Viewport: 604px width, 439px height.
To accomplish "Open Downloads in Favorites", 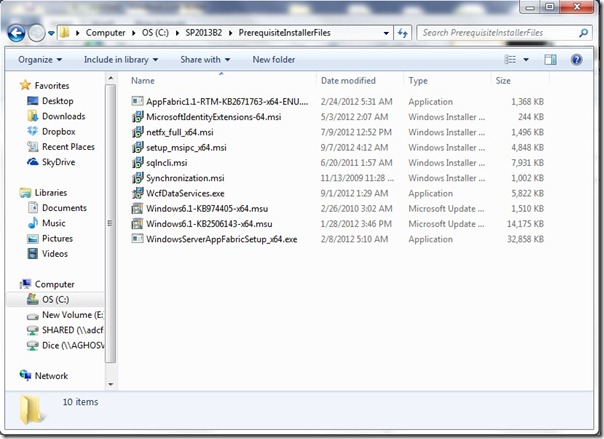I will point(64,116).
